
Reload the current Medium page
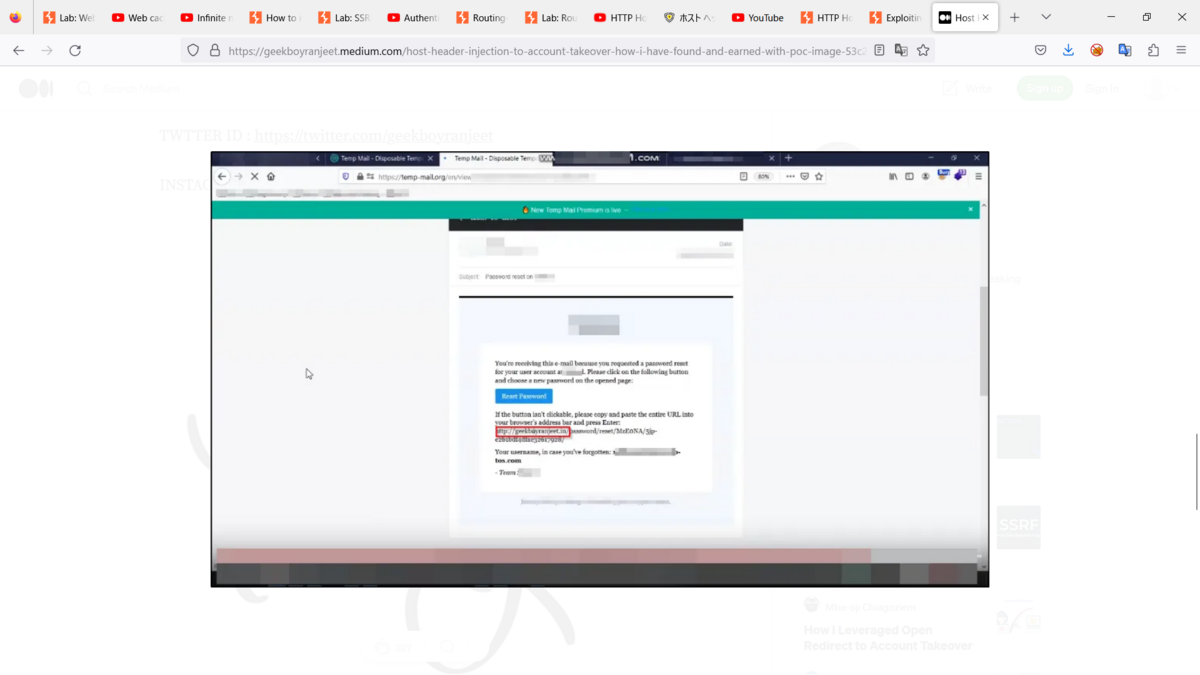pyautogui.click(x=75, y=50)
